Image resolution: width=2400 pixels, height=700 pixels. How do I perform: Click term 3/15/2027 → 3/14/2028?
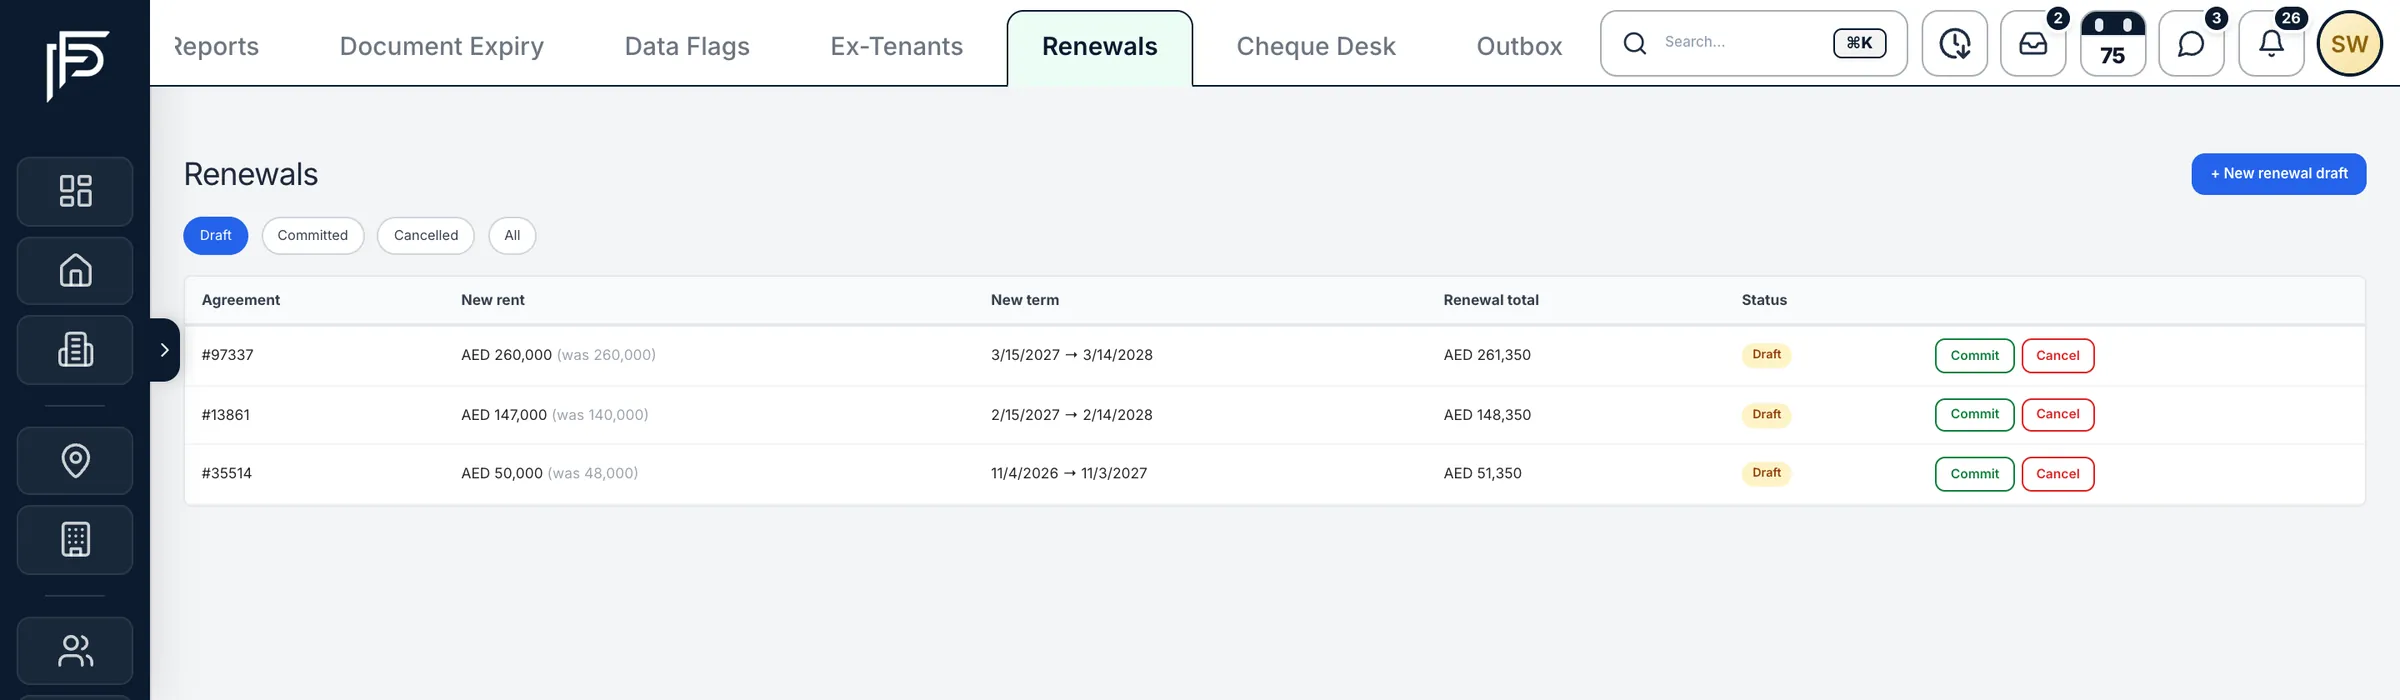[x=1072, y=355]
